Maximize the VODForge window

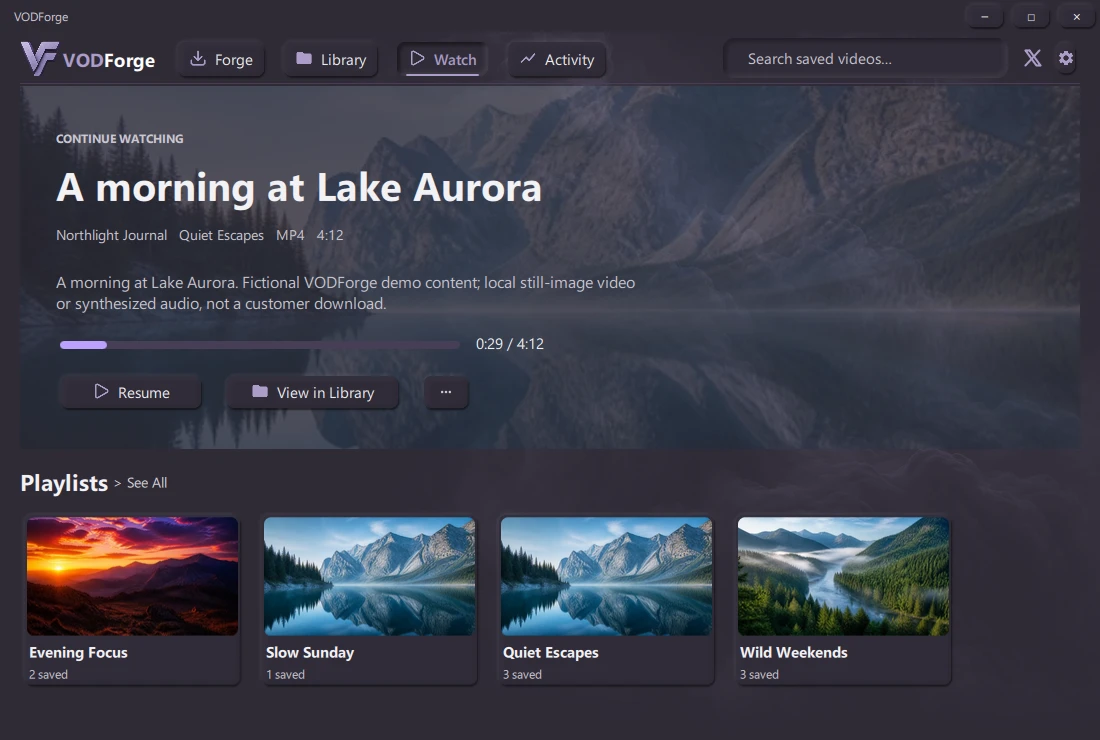pyautogui.click(x=1031, y=17)
